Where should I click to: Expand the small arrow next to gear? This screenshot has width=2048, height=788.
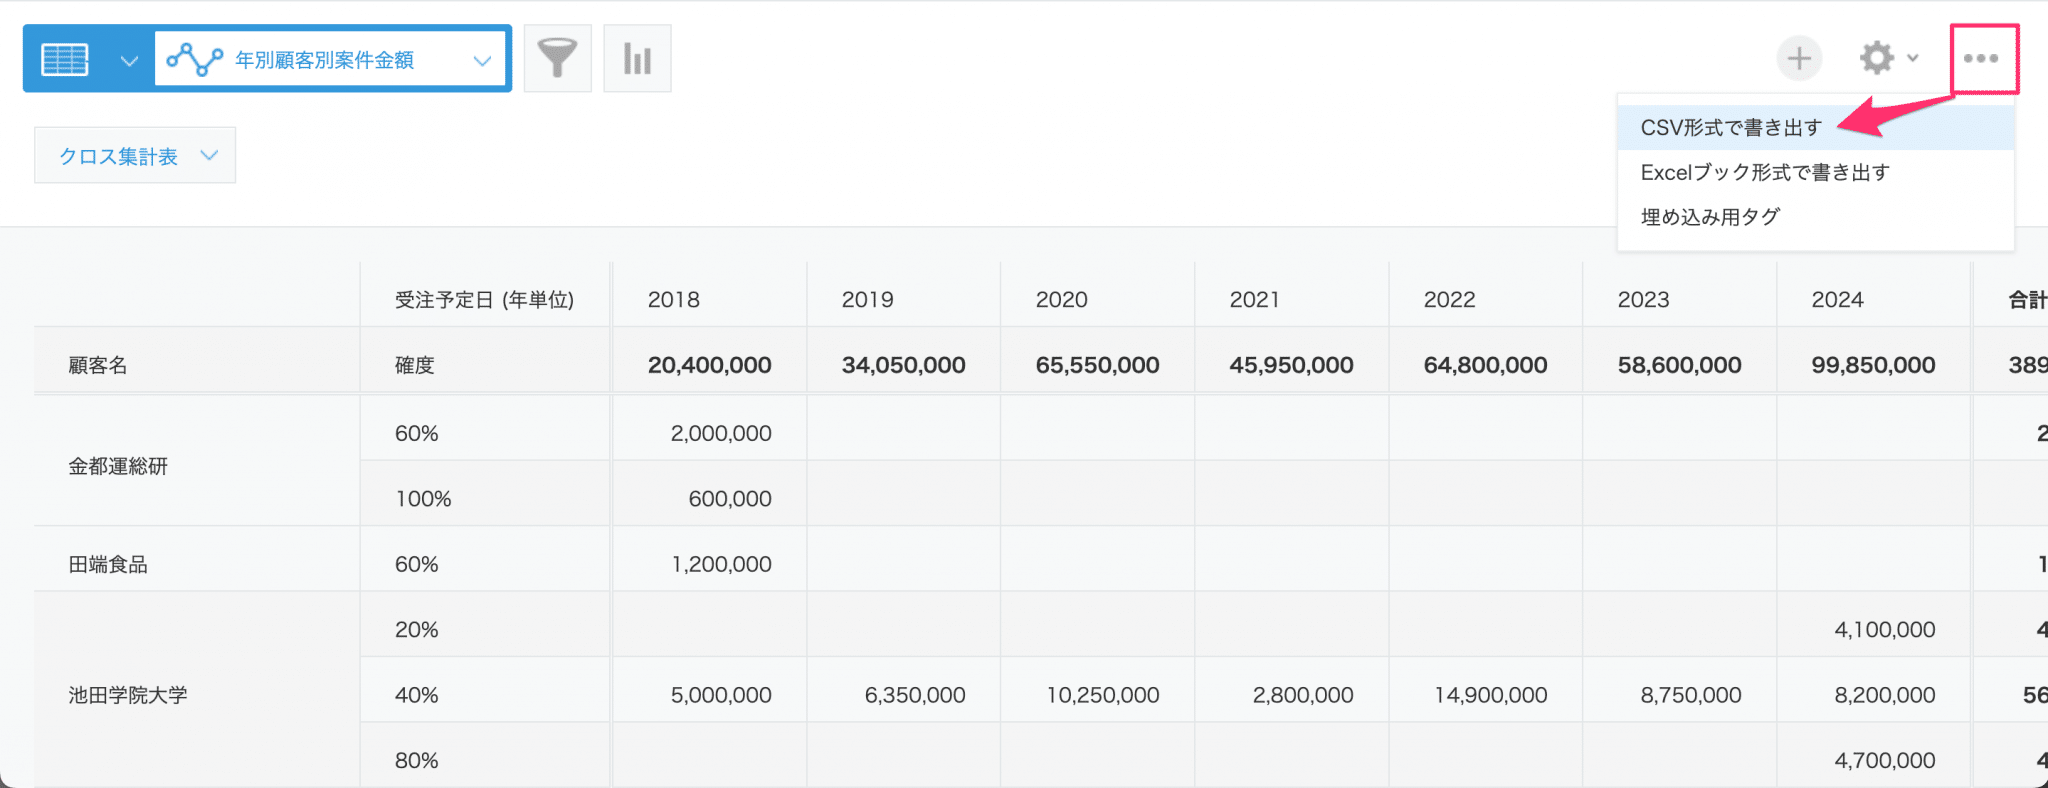coord(1913,58)
